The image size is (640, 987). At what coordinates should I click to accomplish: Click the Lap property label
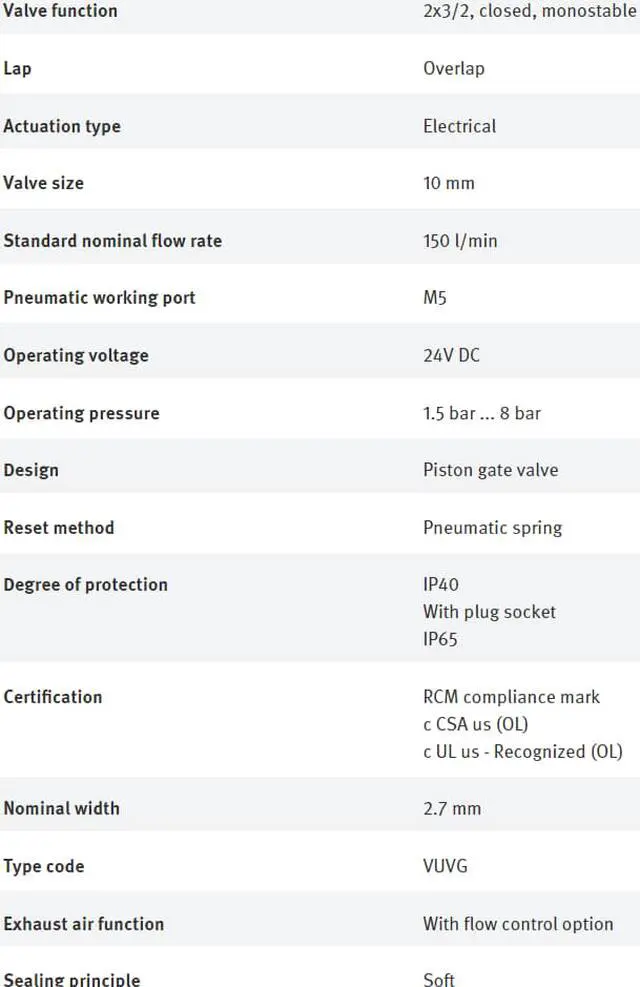point(17,68)
